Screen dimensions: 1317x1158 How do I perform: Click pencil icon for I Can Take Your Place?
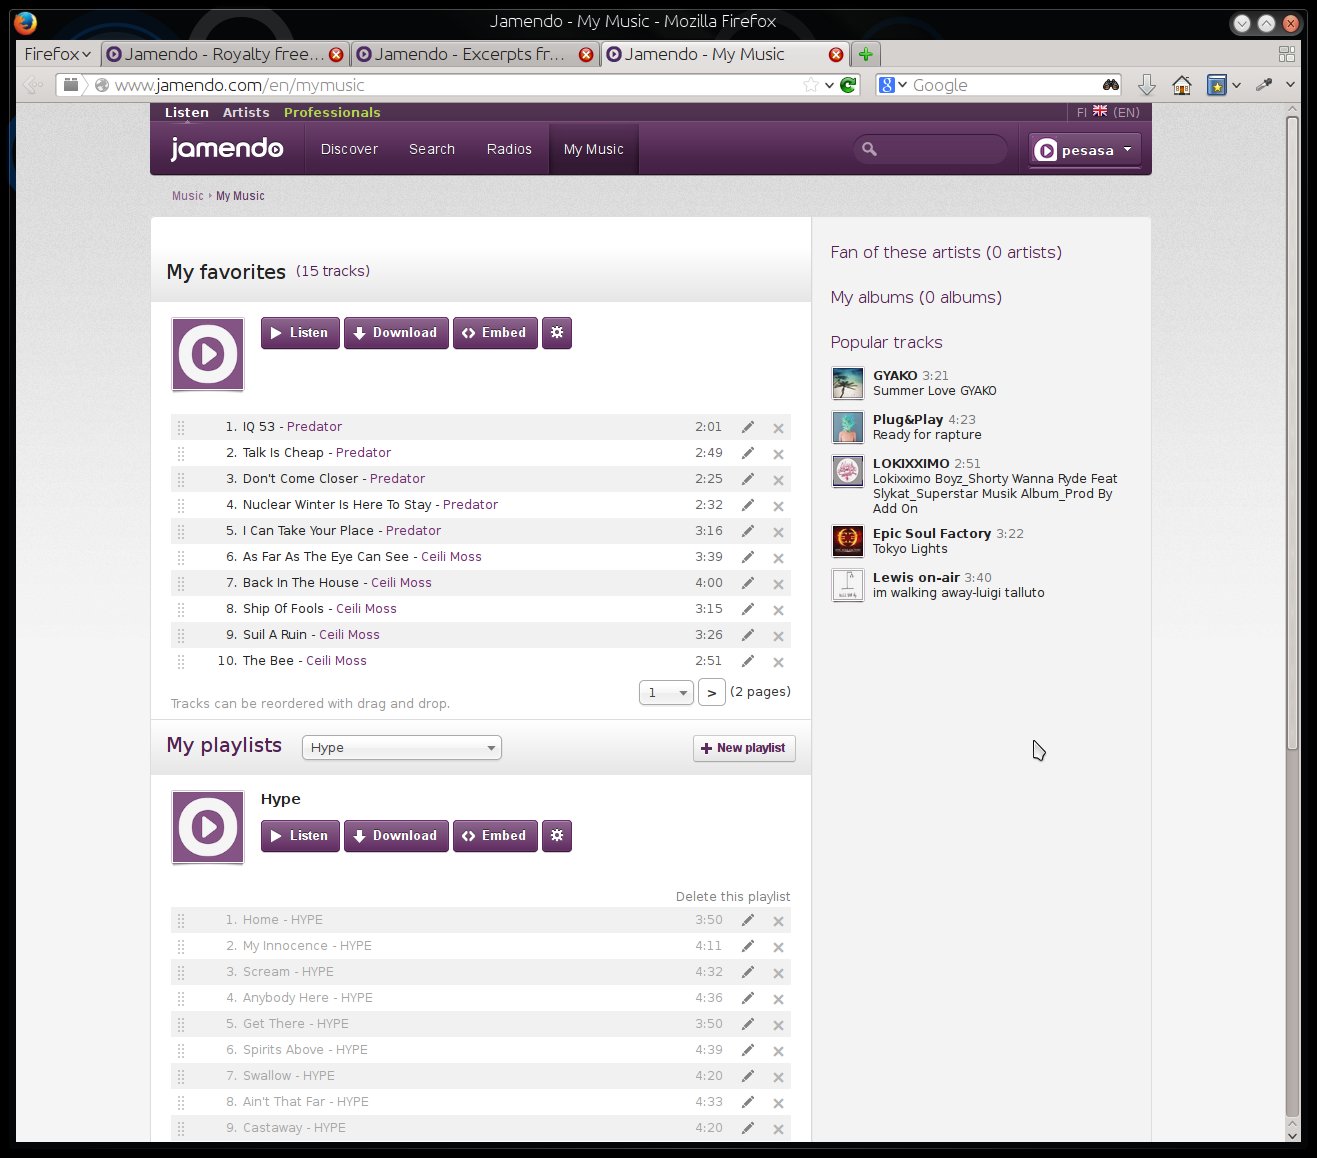click(747, 531)
